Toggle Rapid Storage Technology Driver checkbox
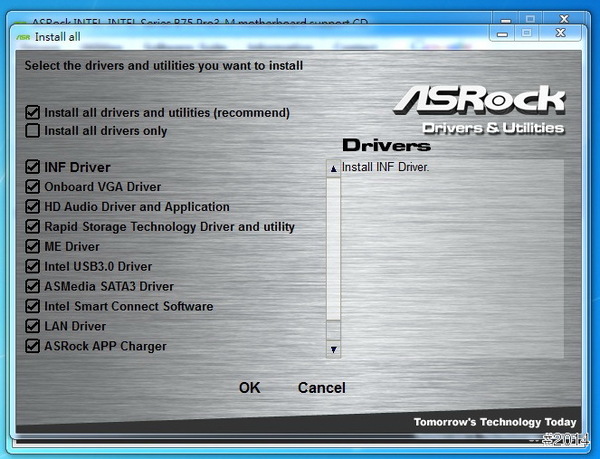Viewport: 600px width, 459px height. (x=34, y=227)
